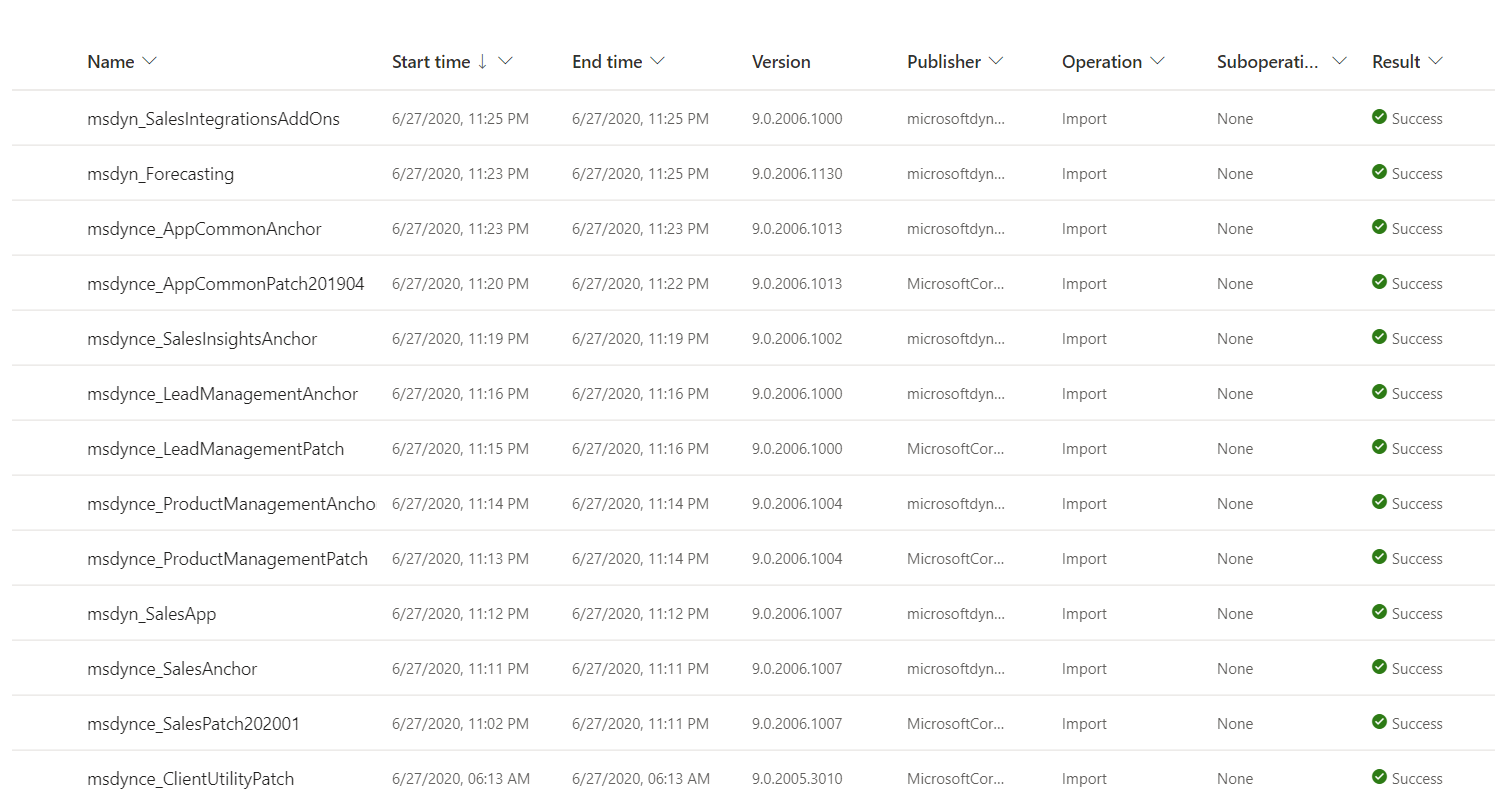
Task: Click the Success checkmark icon for msdynce_SalesPatch202001
Action: pos(1379,722)
